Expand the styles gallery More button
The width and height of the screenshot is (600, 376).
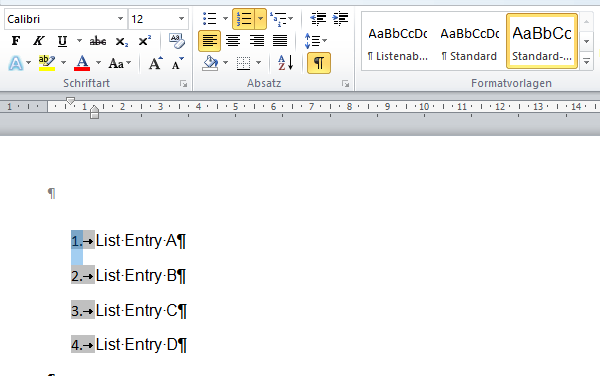[587, 61]
